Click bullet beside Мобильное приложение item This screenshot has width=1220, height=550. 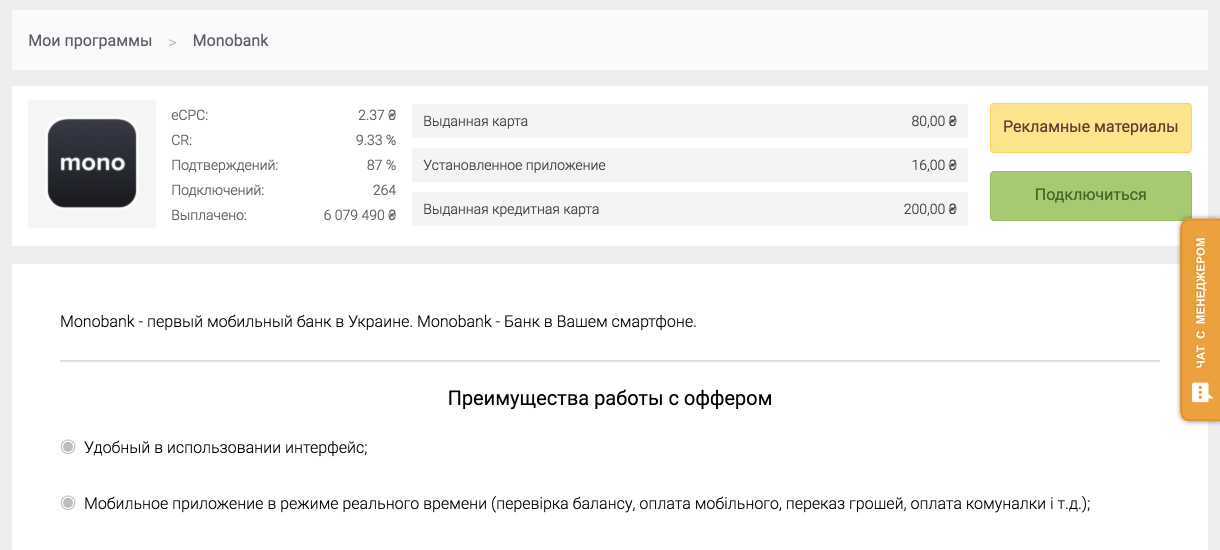tap(68, 503)
